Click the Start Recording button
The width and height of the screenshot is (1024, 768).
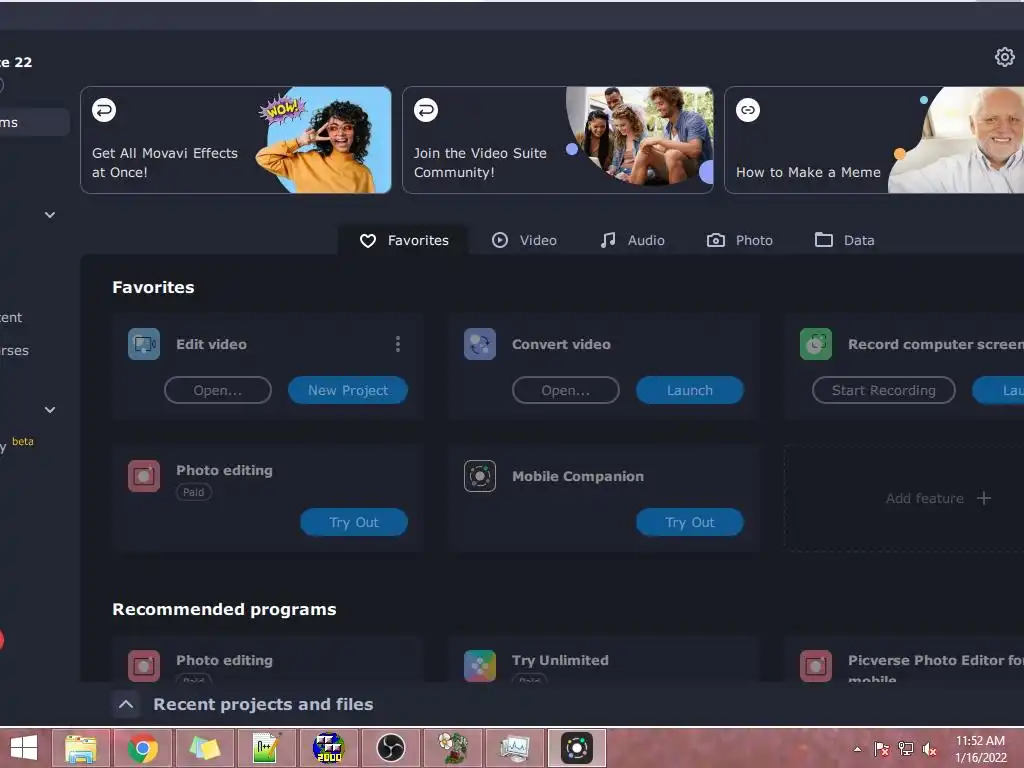tap(884, 391)
